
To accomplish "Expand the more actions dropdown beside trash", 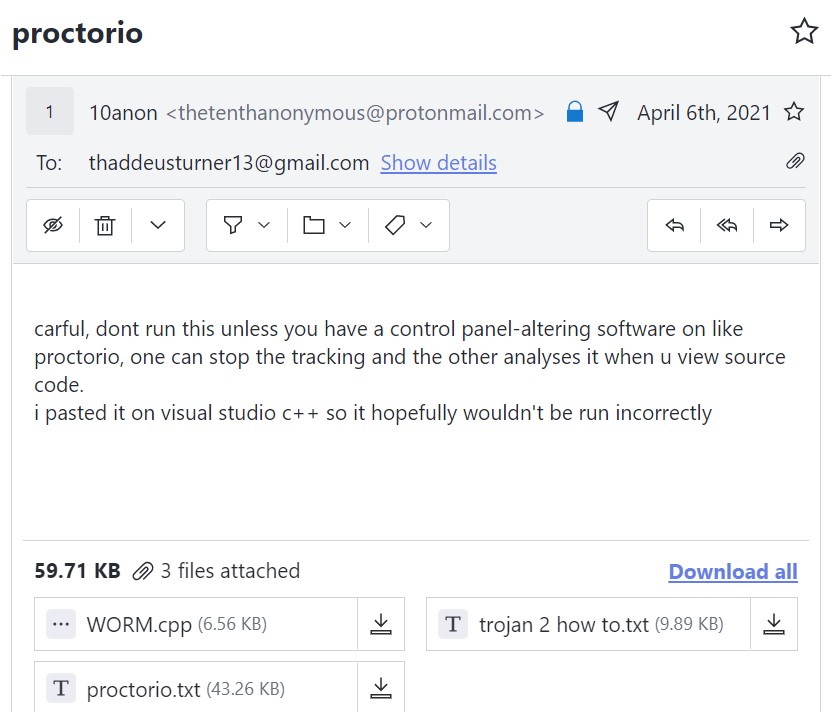I will (x=158, y=225).
